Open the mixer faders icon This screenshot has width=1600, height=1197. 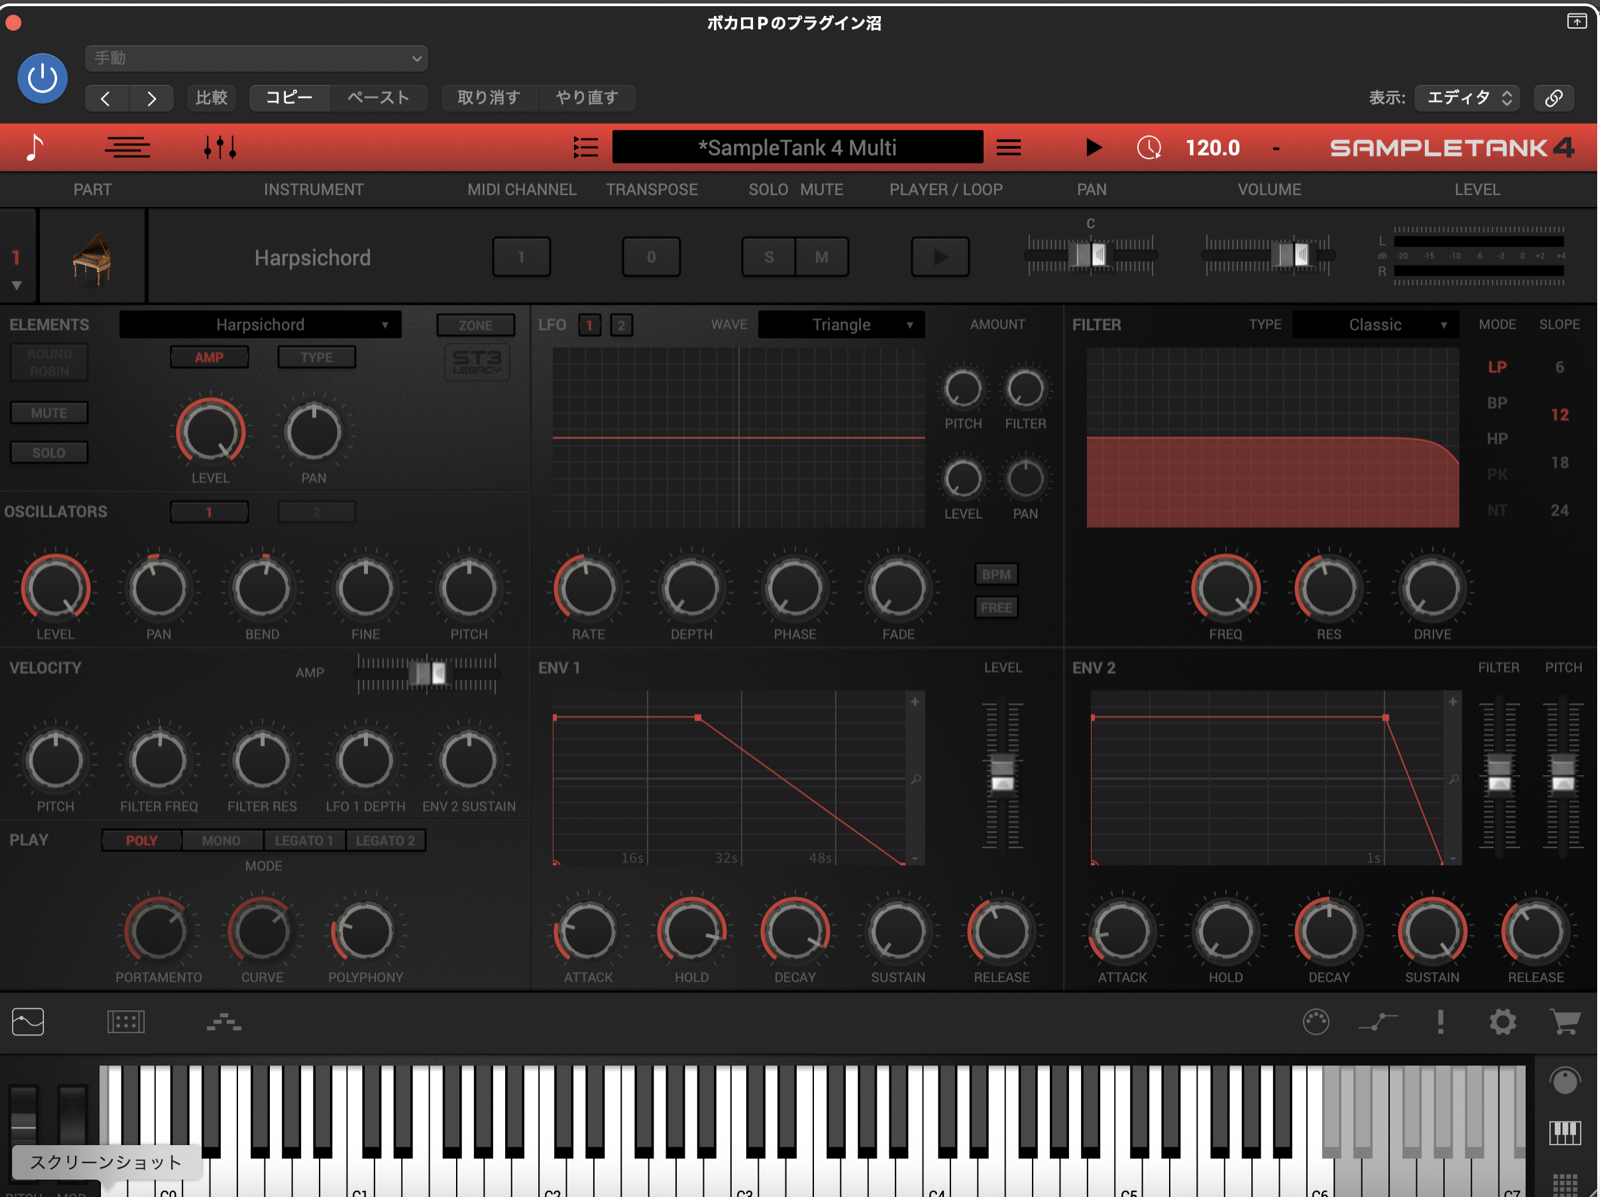pyautogui.click(x=220, y=148)
